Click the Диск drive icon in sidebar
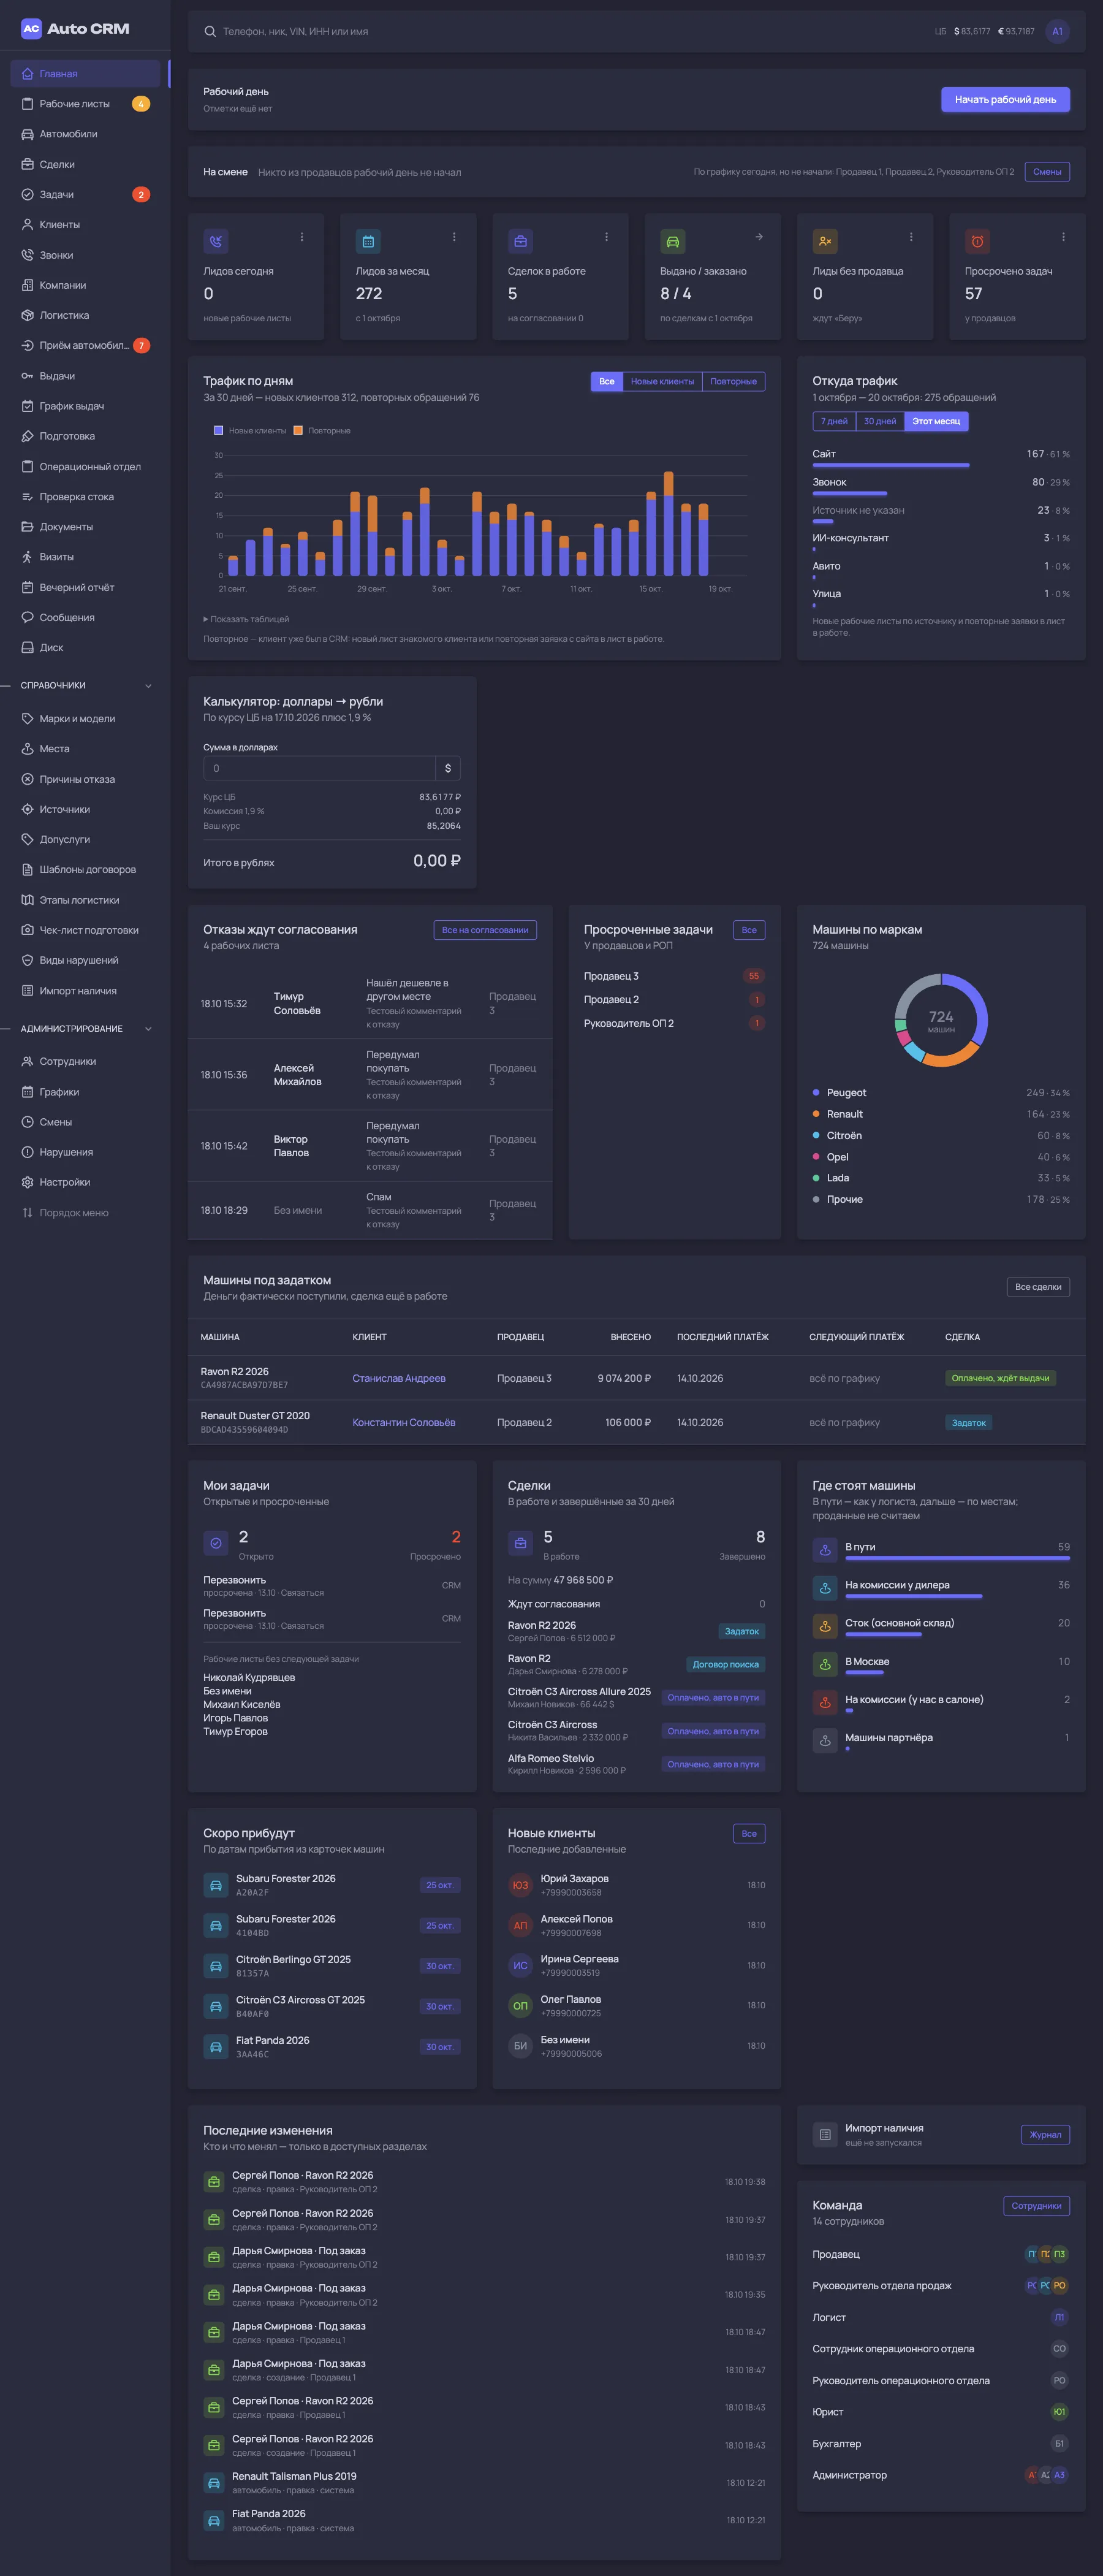This screenshot has width=1103, height=2576. coord(28,648)
